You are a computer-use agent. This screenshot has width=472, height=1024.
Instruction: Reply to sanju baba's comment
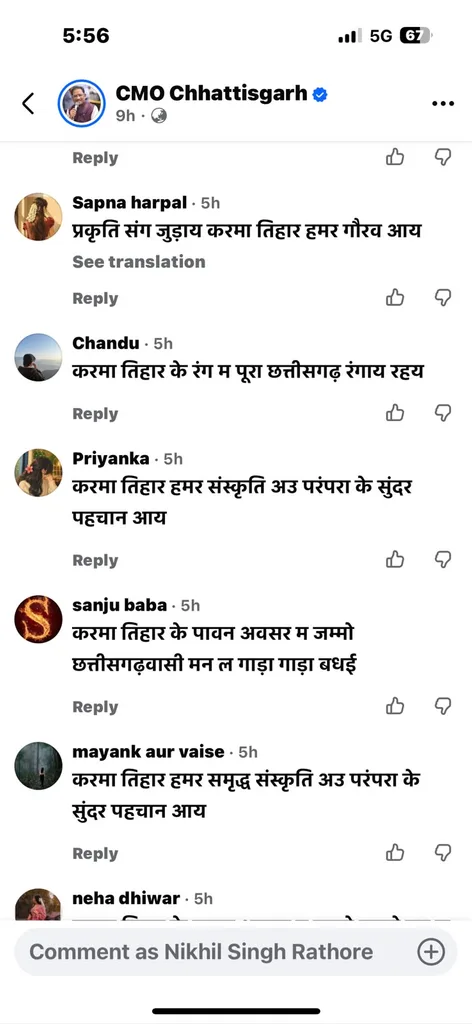(x=95, y=707)
